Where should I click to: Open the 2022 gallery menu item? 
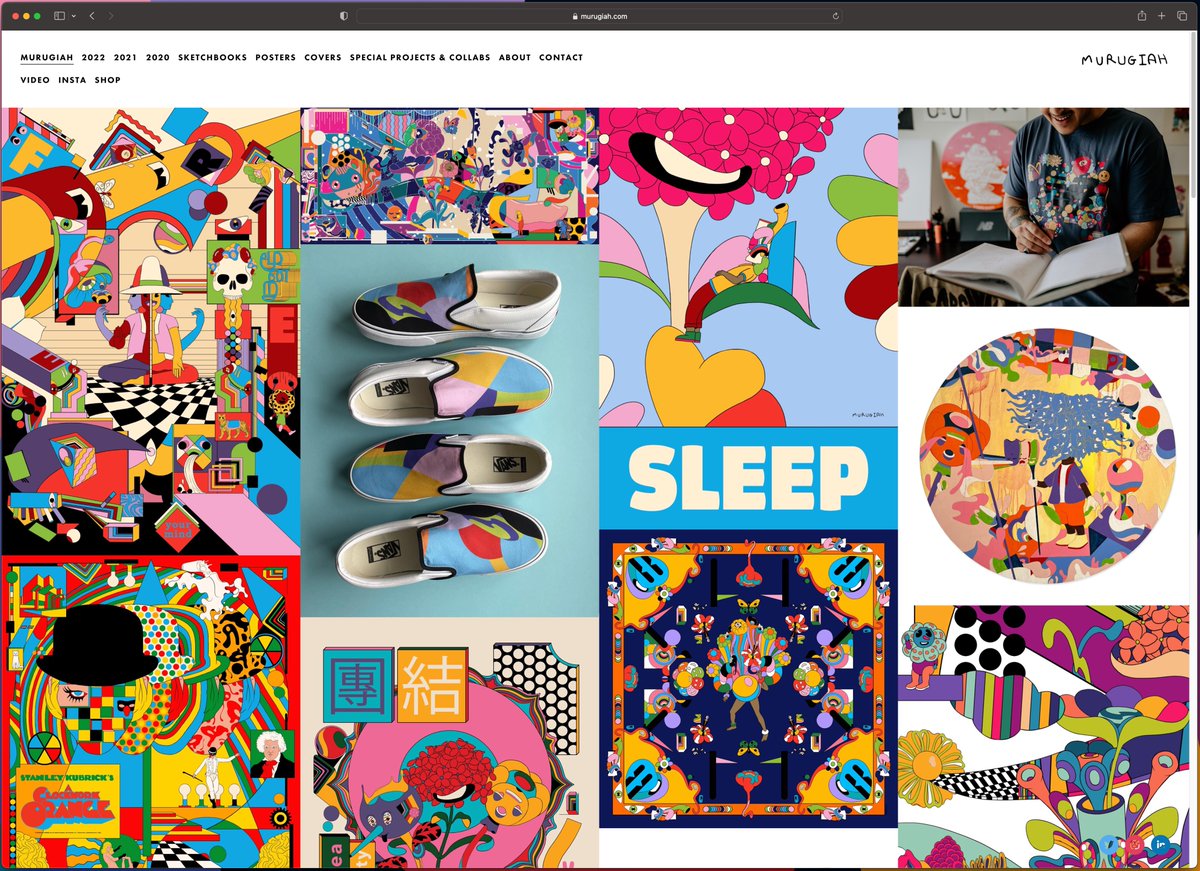[x=94, y=57]
